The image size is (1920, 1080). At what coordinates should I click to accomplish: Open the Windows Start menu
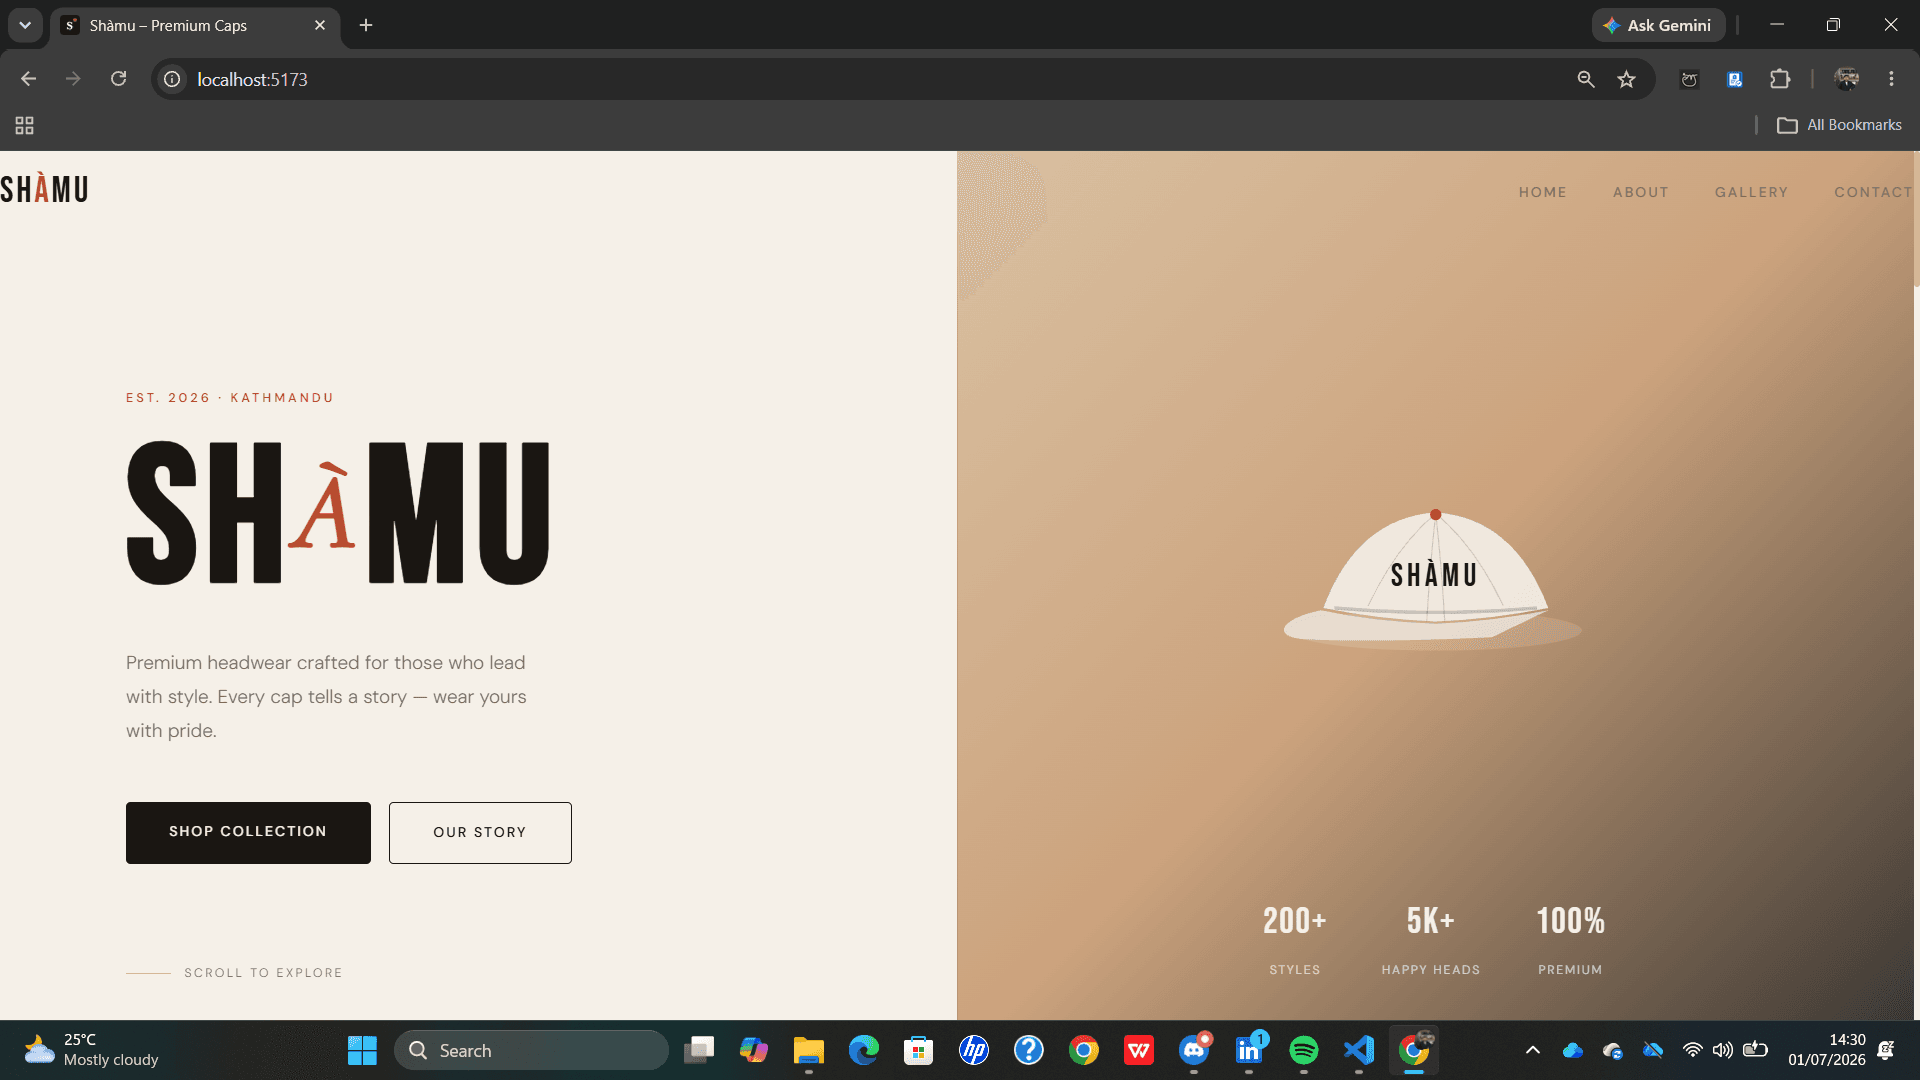point(362,1050)
